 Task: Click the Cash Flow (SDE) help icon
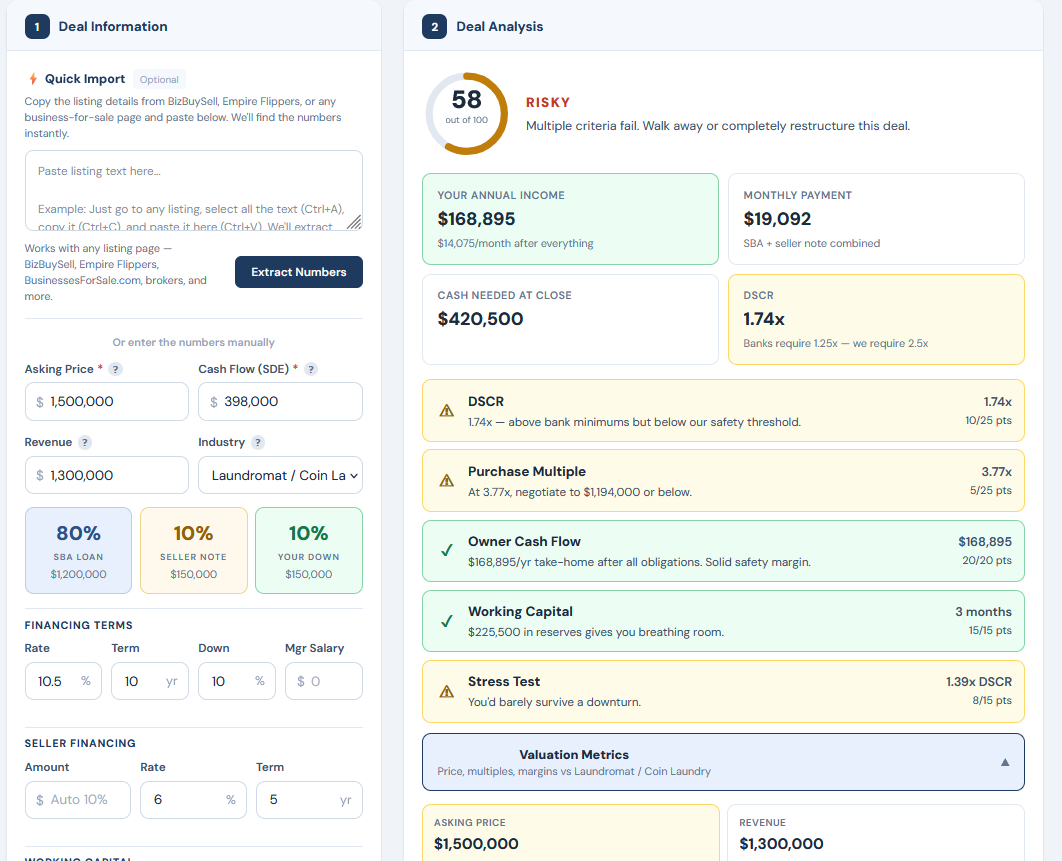point(310,369)
